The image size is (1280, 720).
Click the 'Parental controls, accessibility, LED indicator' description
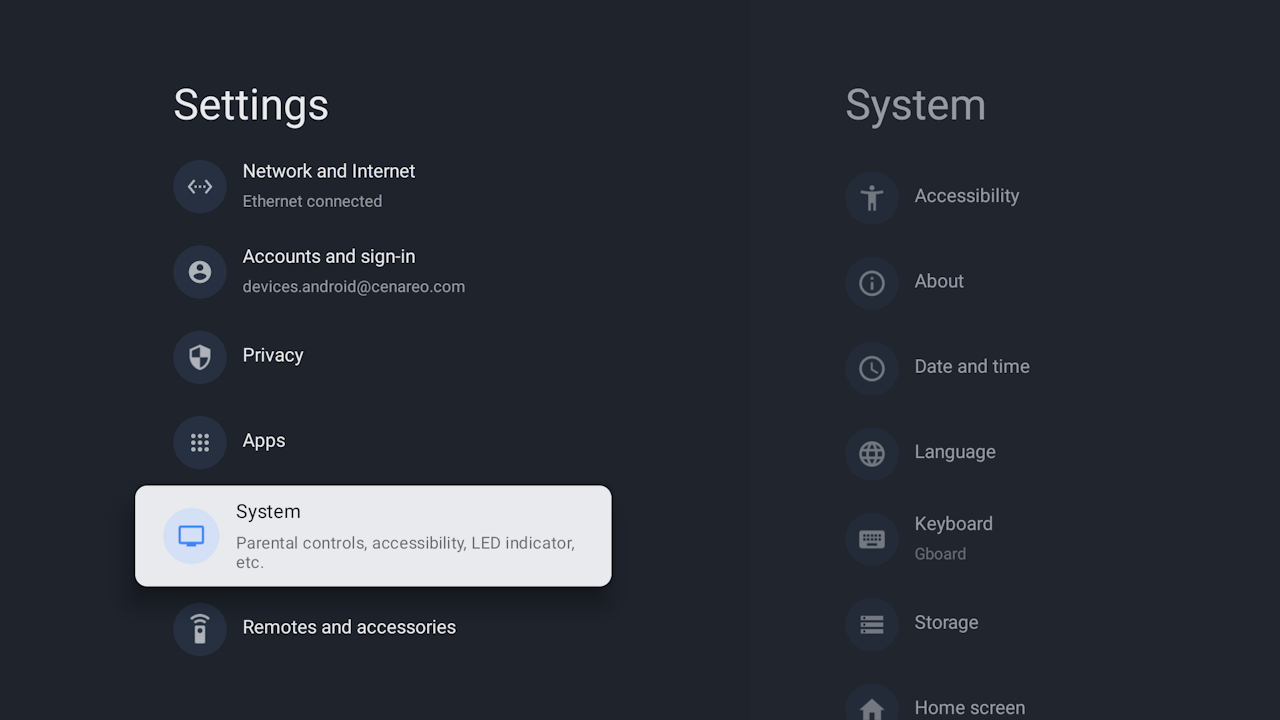point(405,552)
